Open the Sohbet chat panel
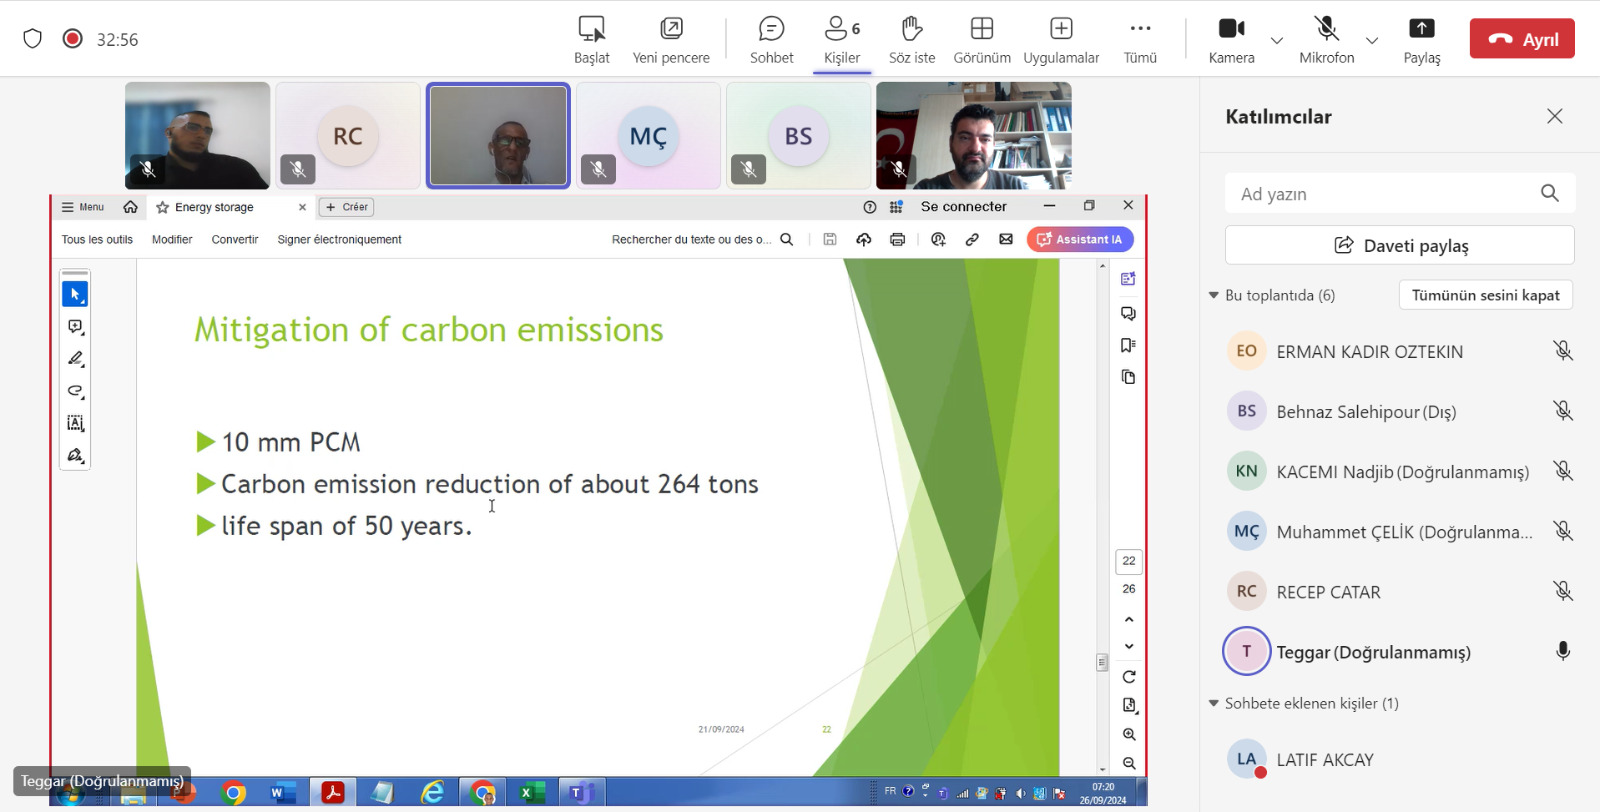The height and width of the screenshot is (812, 1600). click(x=771, y=40)
